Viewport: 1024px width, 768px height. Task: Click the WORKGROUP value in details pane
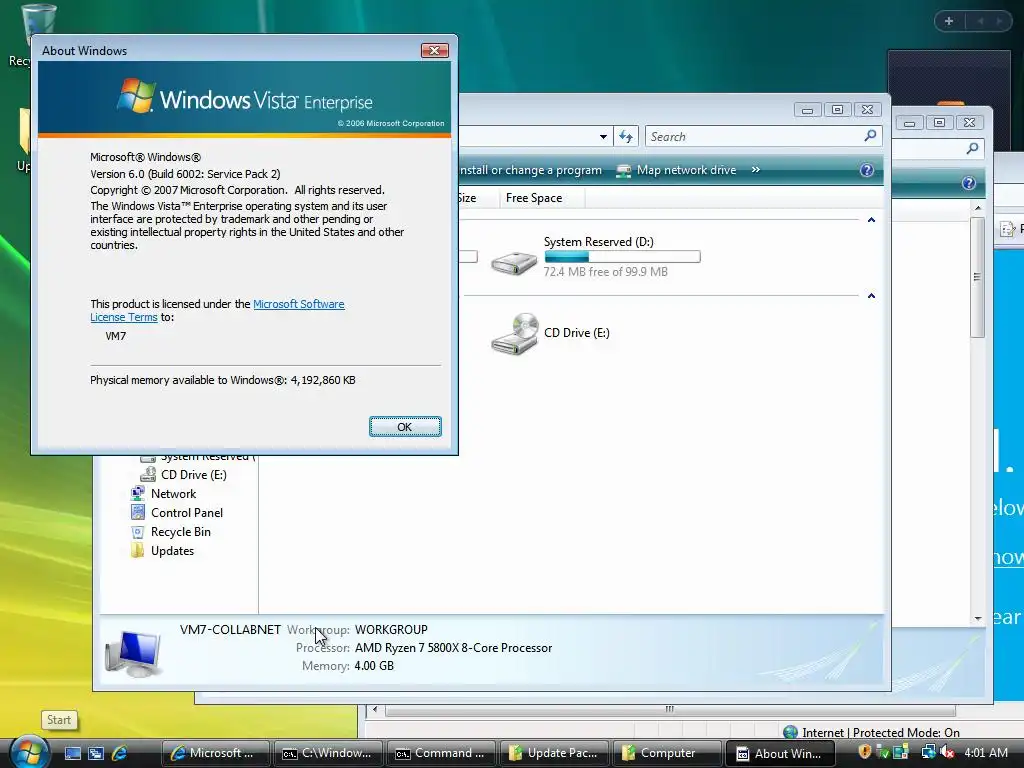pos(391,630)
